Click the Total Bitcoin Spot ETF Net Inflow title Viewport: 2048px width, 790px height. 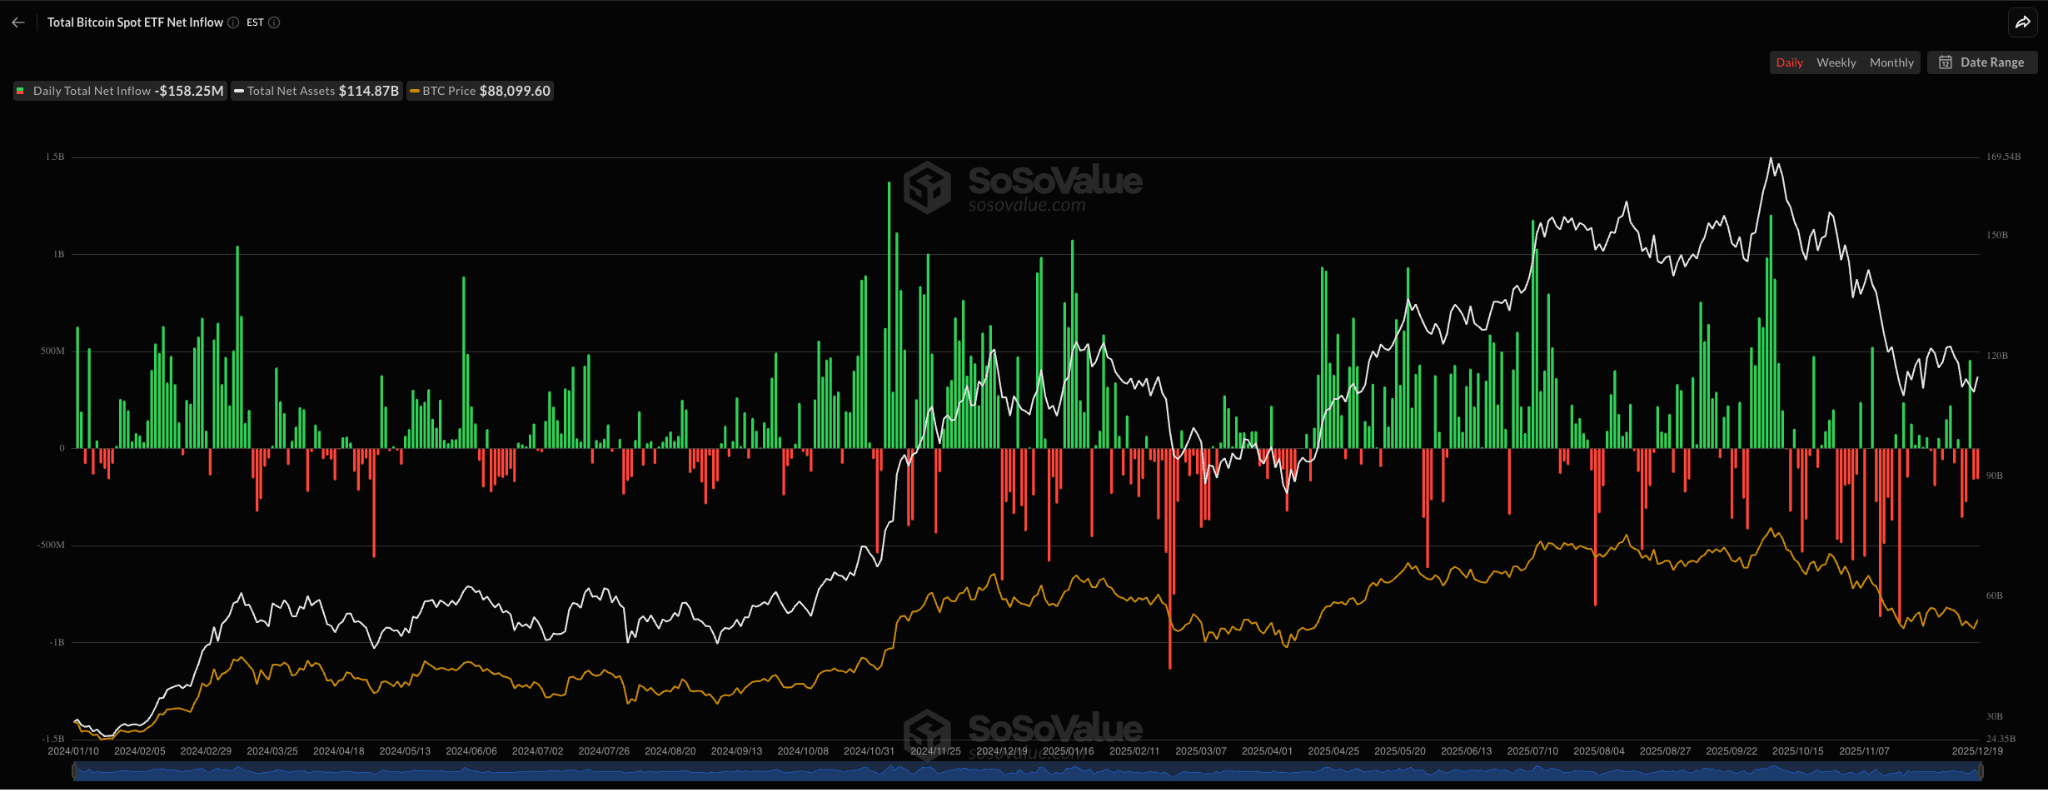[135, 22]
